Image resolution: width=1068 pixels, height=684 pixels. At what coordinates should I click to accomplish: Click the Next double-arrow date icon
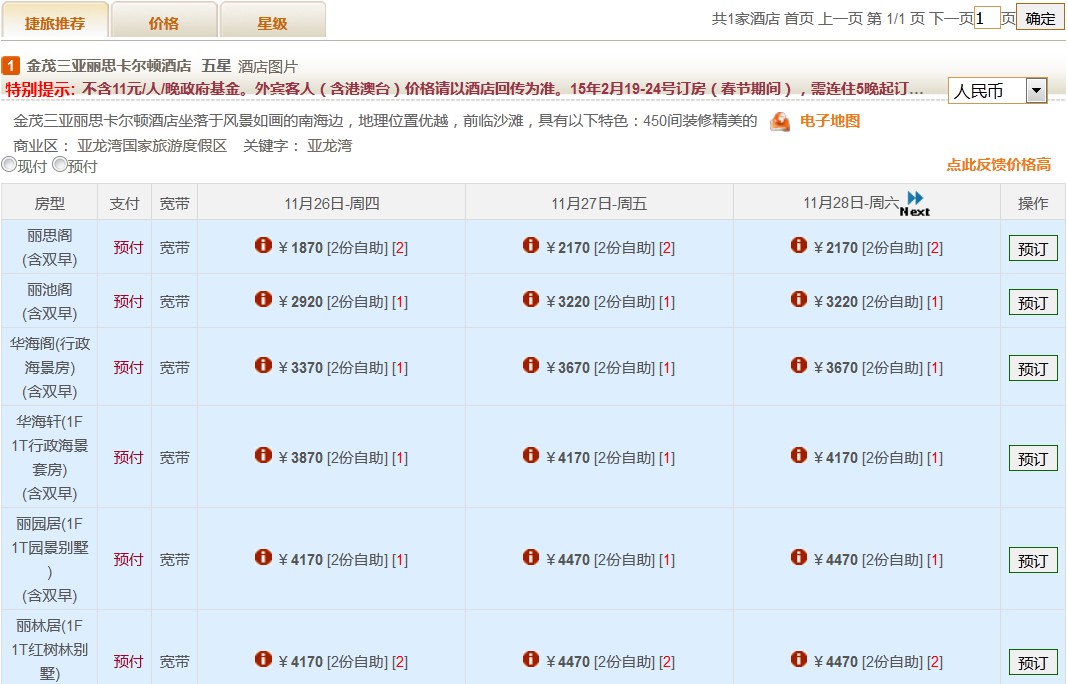[914, 203]
